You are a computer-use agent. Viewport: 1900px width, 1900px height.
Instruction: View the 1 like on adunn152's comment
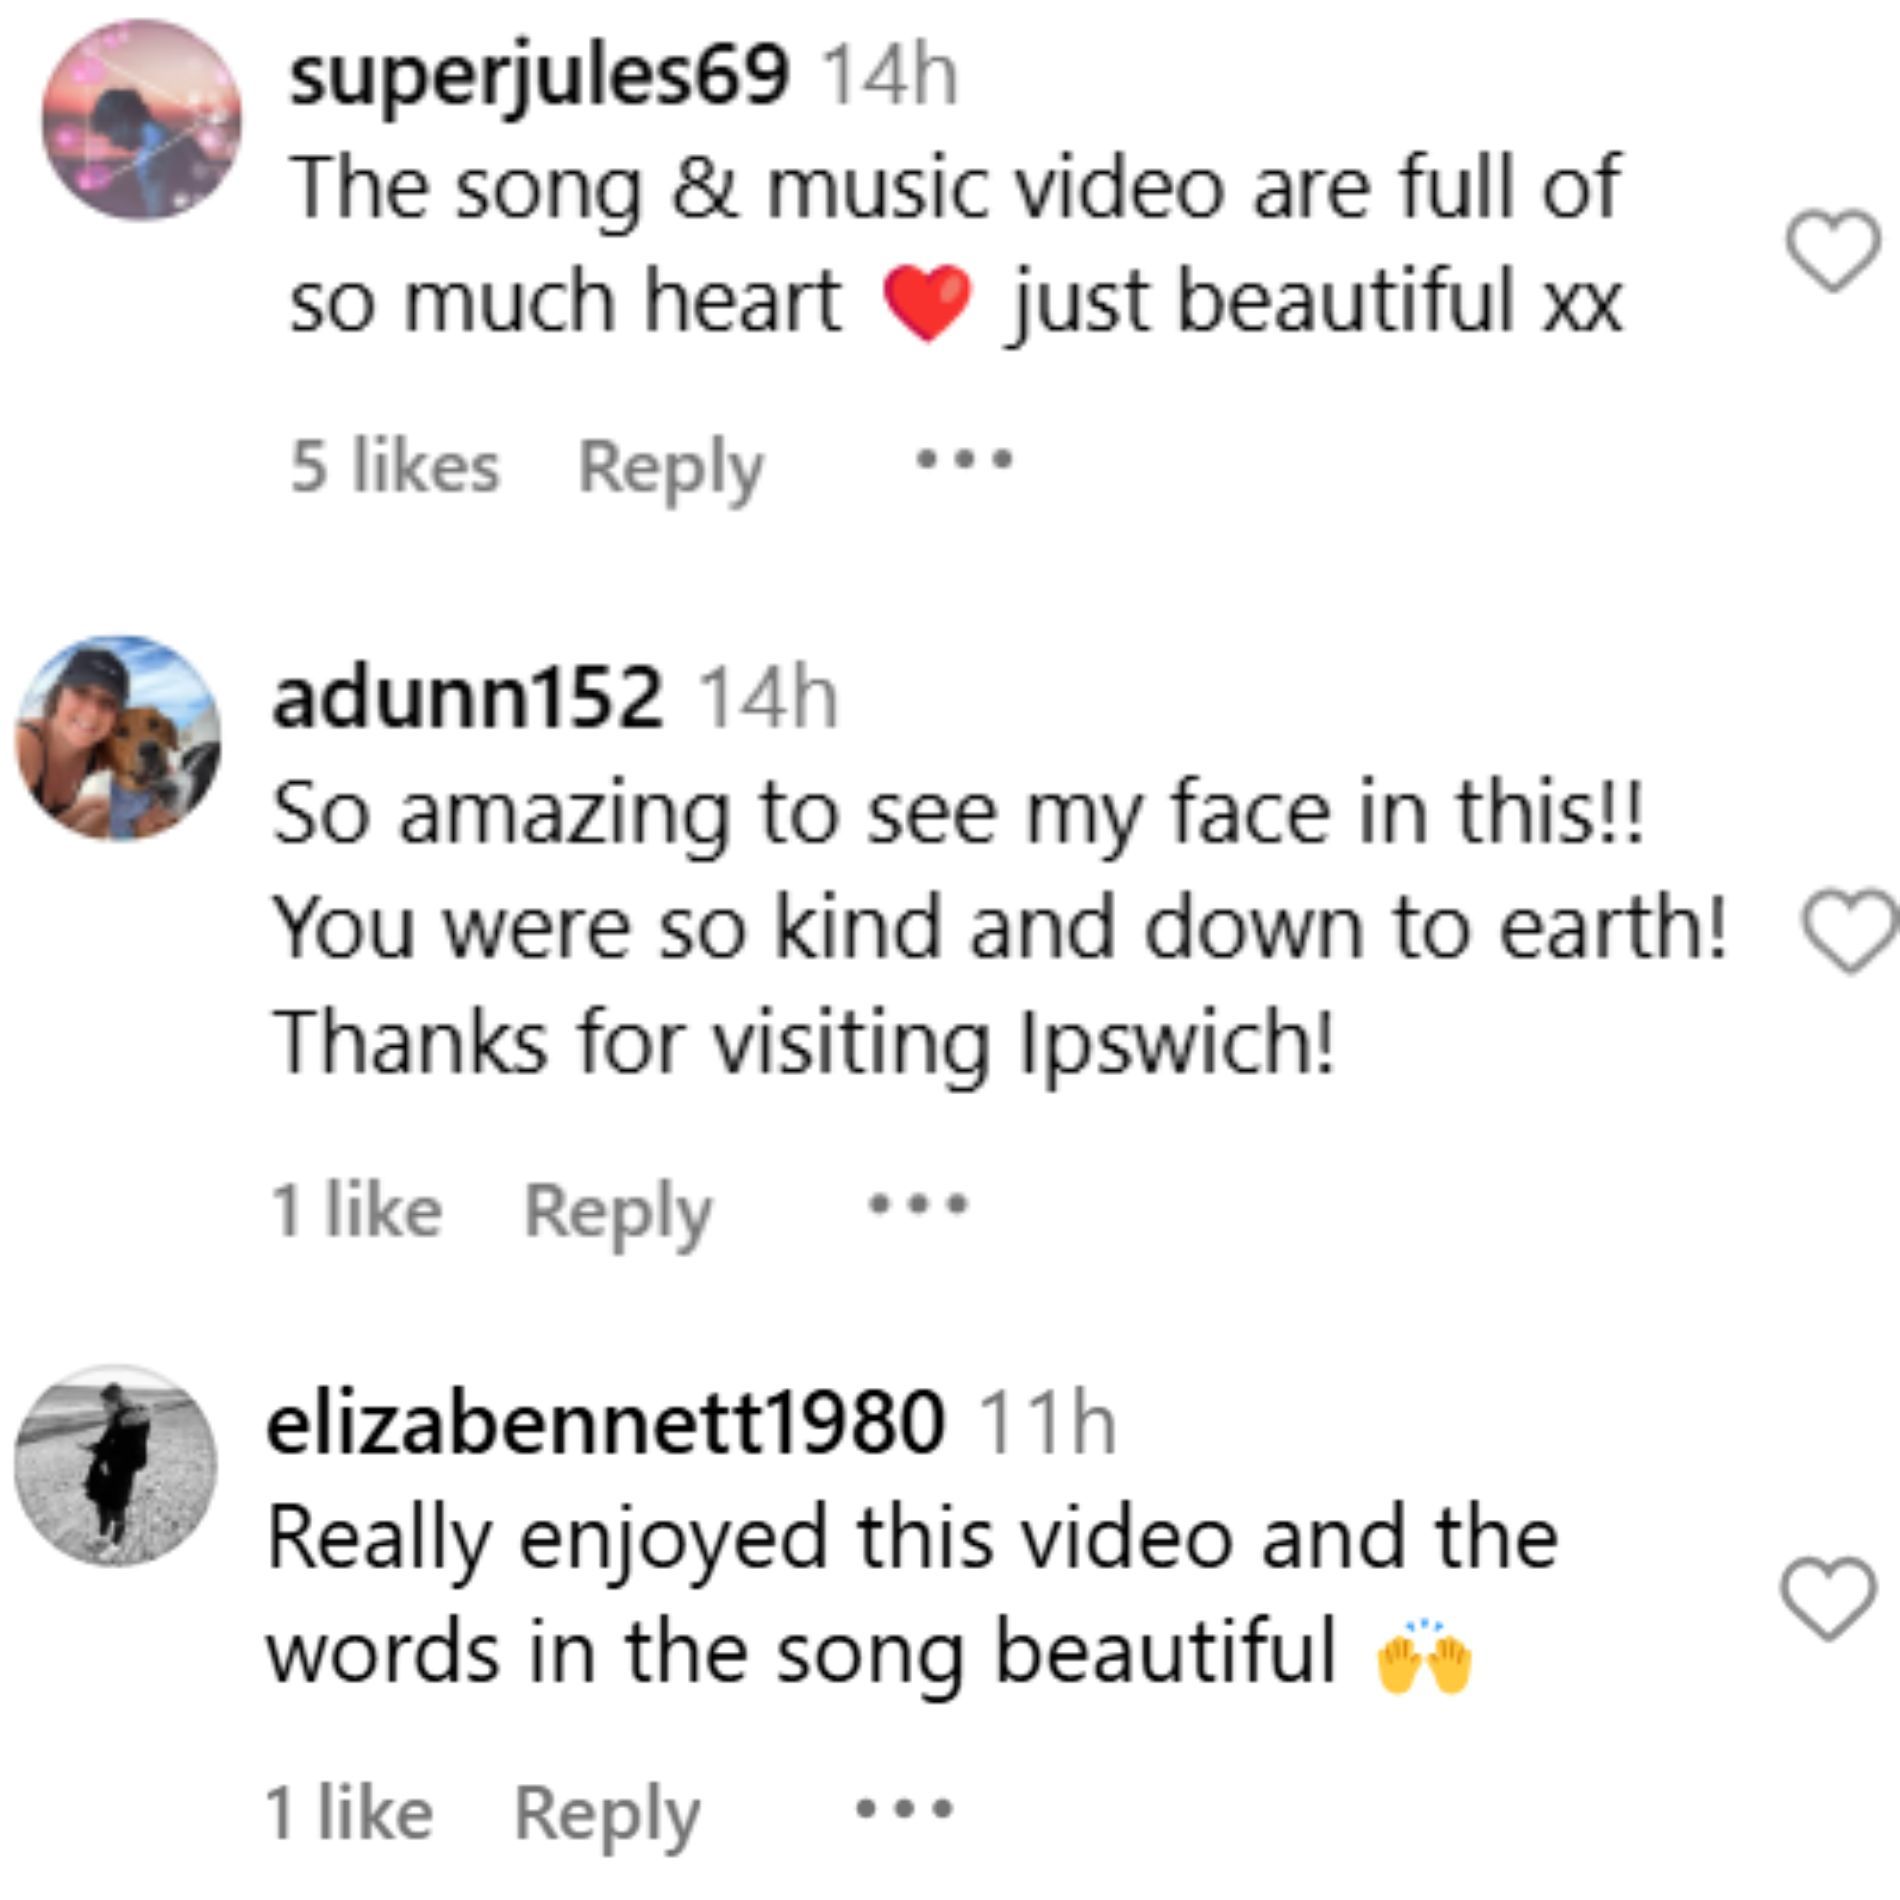pos(356,1211)
